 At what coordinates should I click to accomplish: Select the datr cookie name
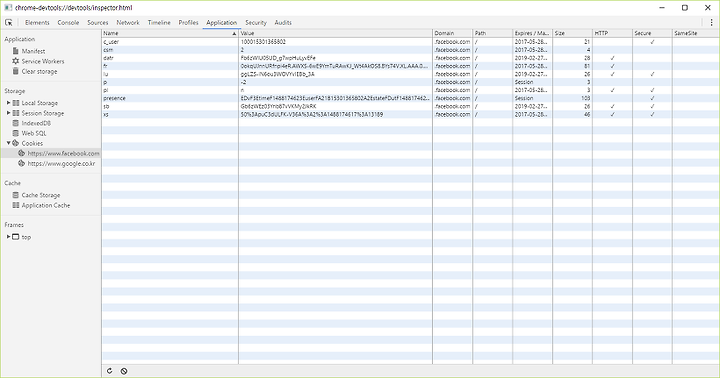pyautogui.click(x=108, y=58)
